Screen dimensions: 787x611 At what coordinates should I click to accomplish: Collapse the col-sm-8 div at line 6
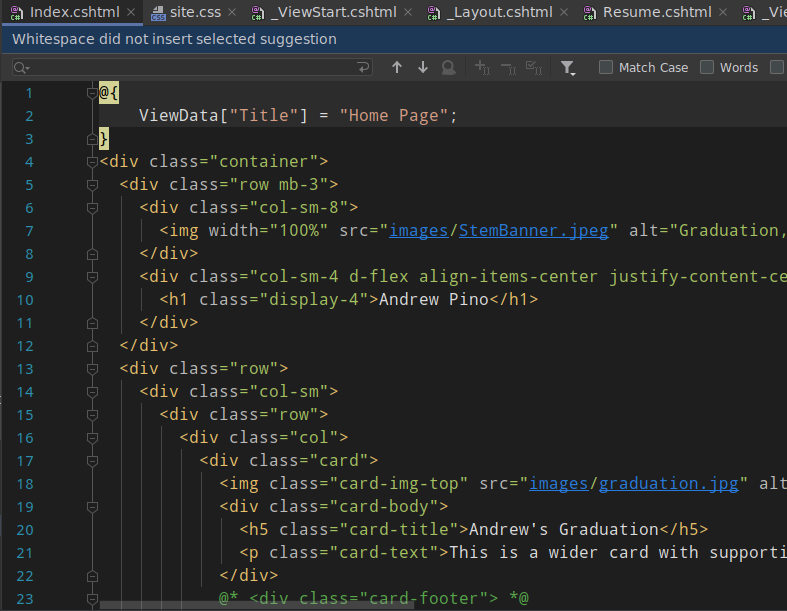[x=92, y=207]
